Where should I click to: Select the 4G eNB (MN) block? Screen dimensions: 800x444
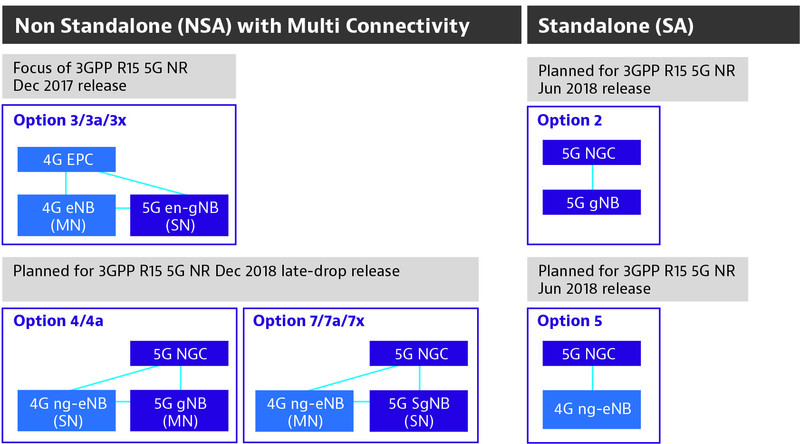coord(66,215)
